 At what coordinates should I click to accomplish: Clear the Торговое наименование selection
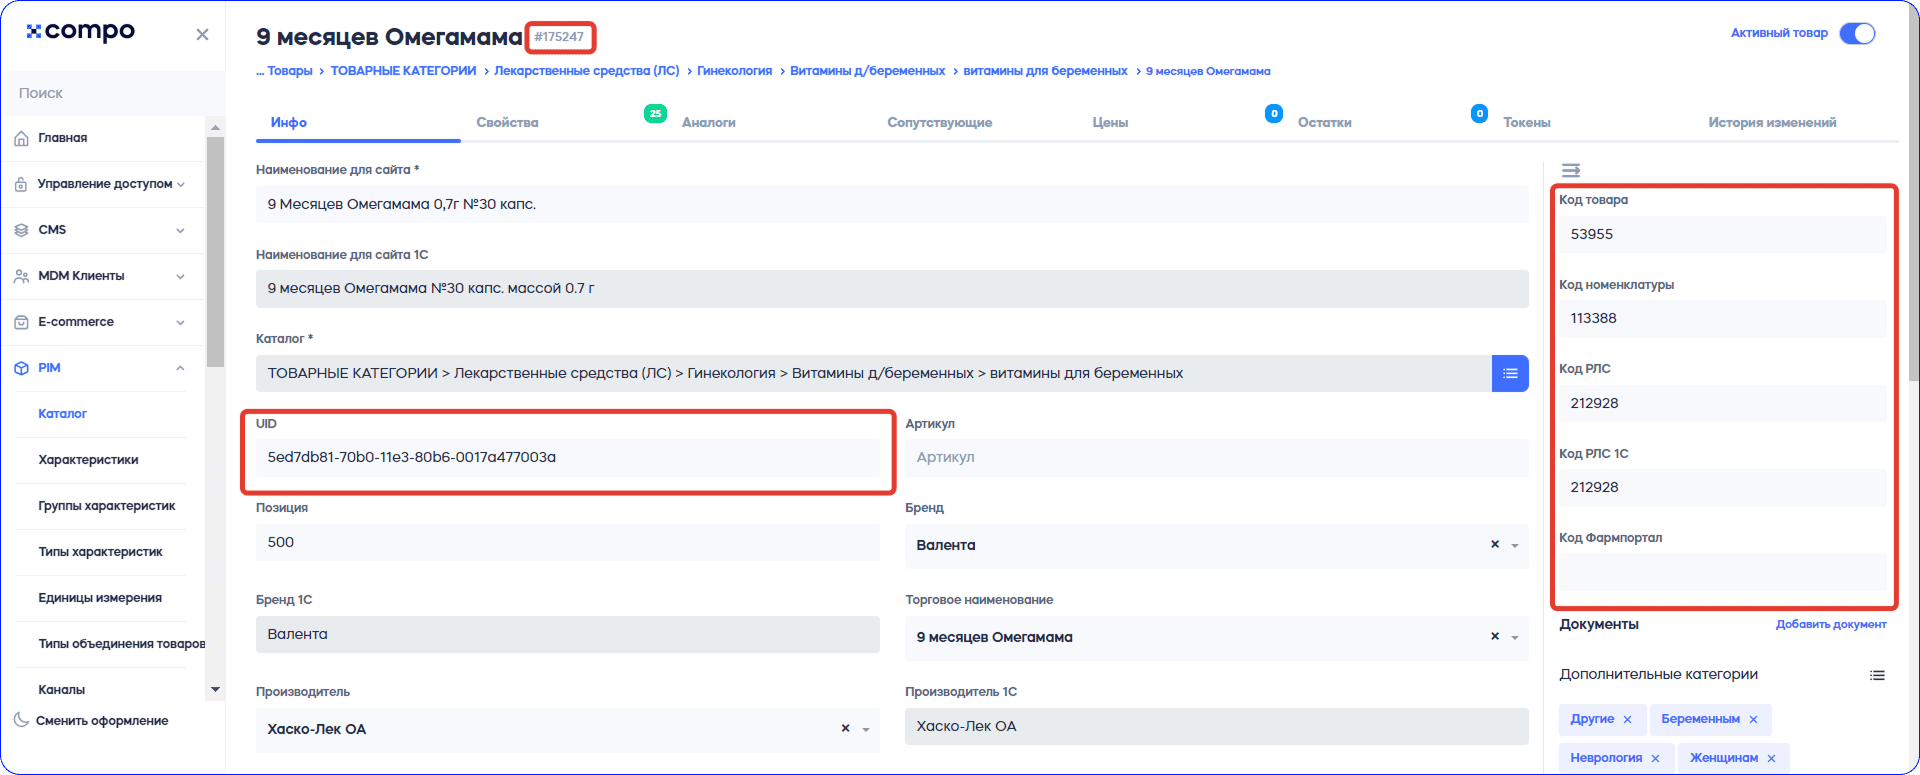(1495, 637)
